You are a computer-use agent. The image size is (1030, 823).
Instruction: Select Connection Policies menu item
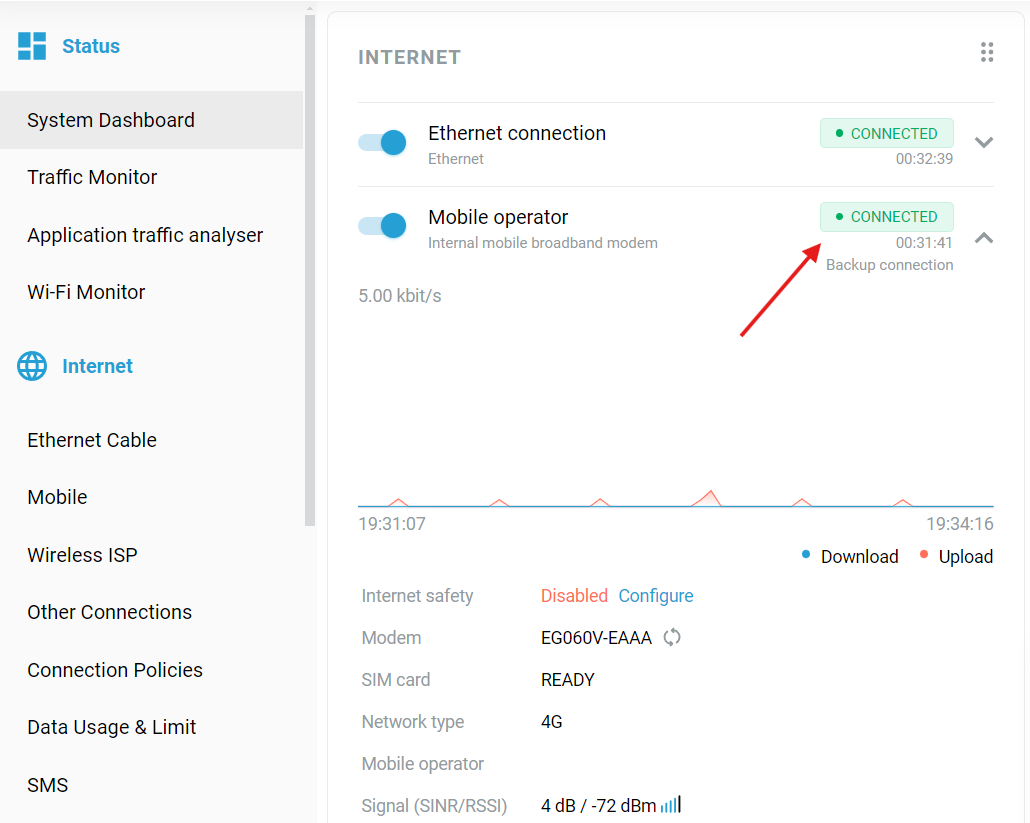point(115,670)
